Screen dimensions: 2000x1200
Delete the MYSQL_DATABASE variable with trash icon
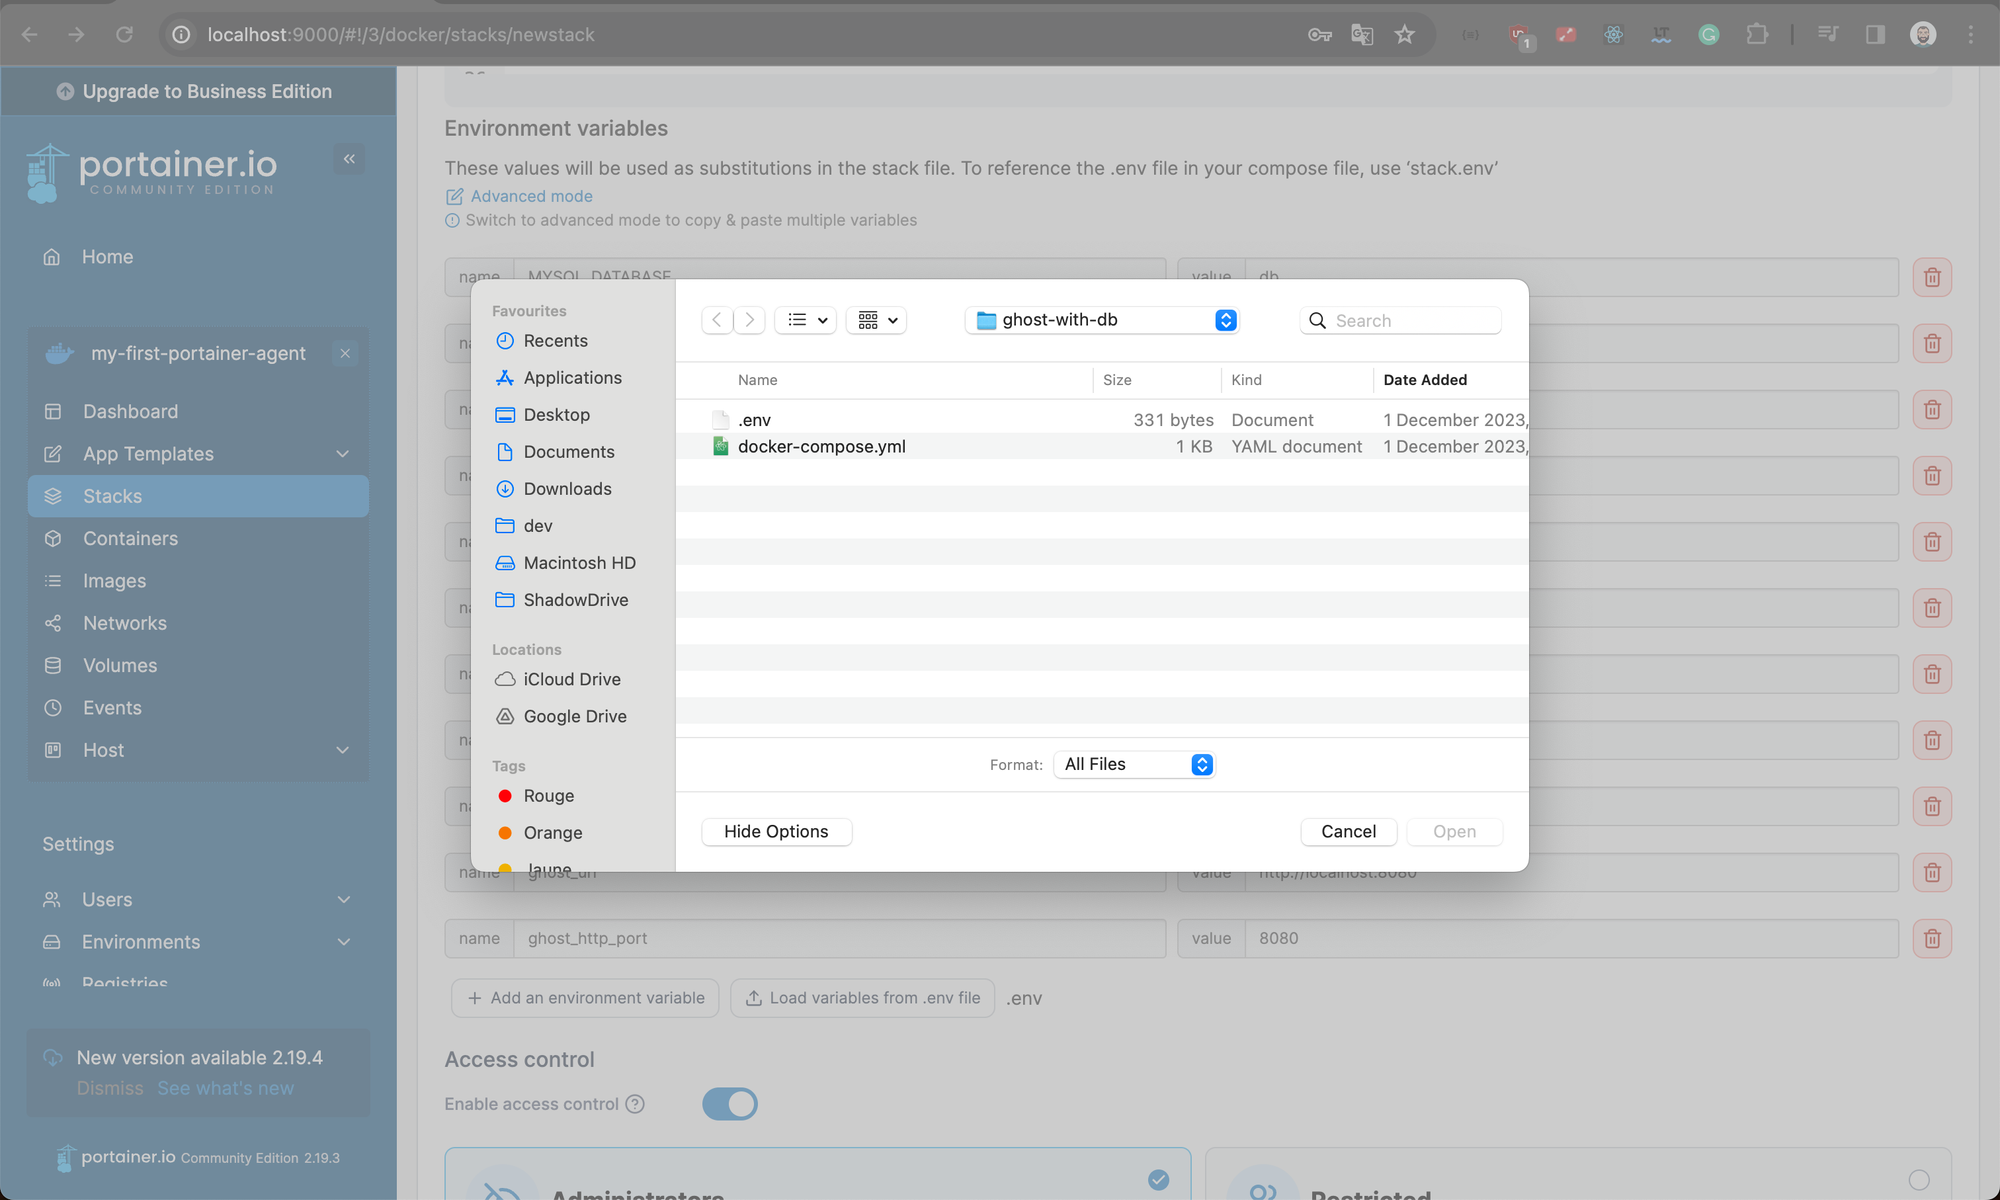tap(1932, 277)
